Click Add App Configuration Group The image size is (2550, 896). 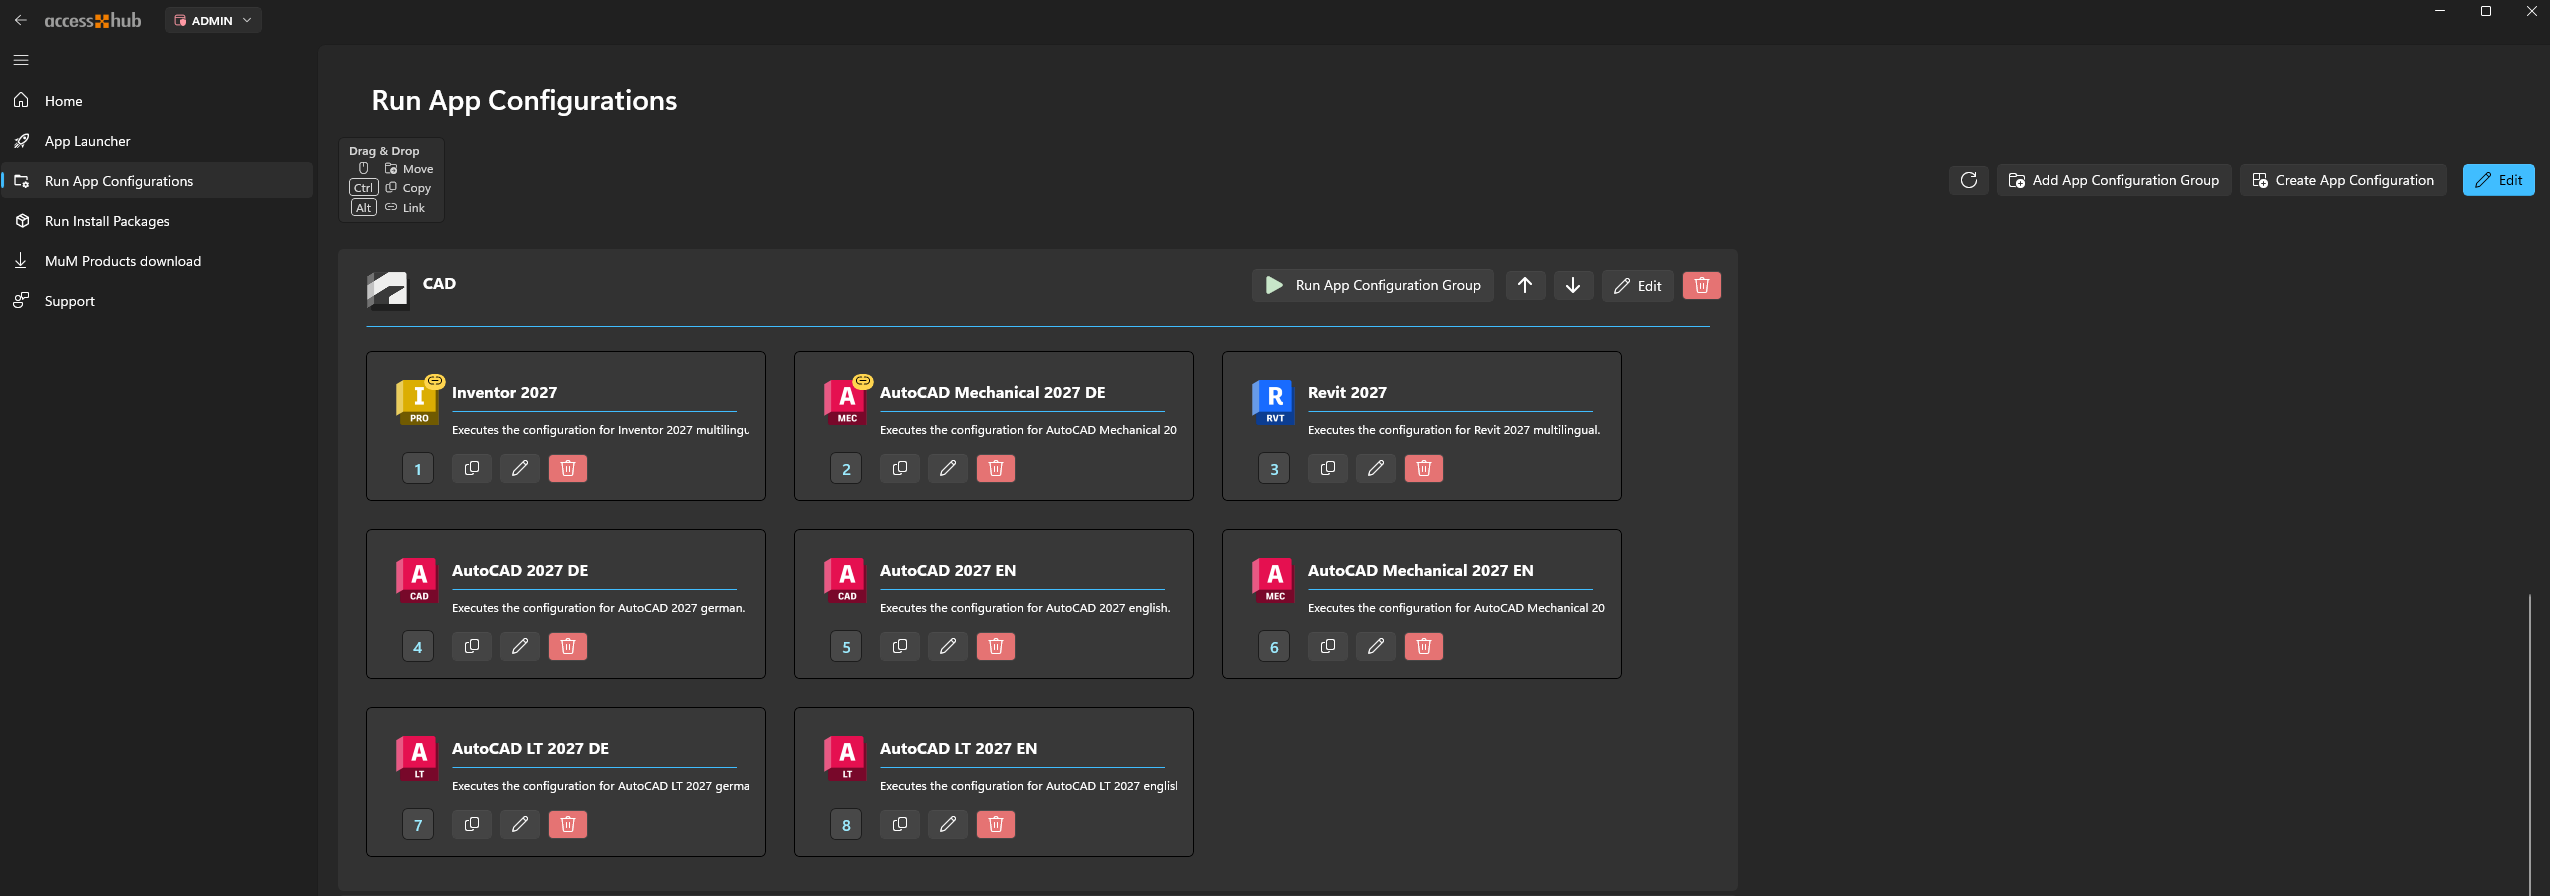coord(2114,180)
